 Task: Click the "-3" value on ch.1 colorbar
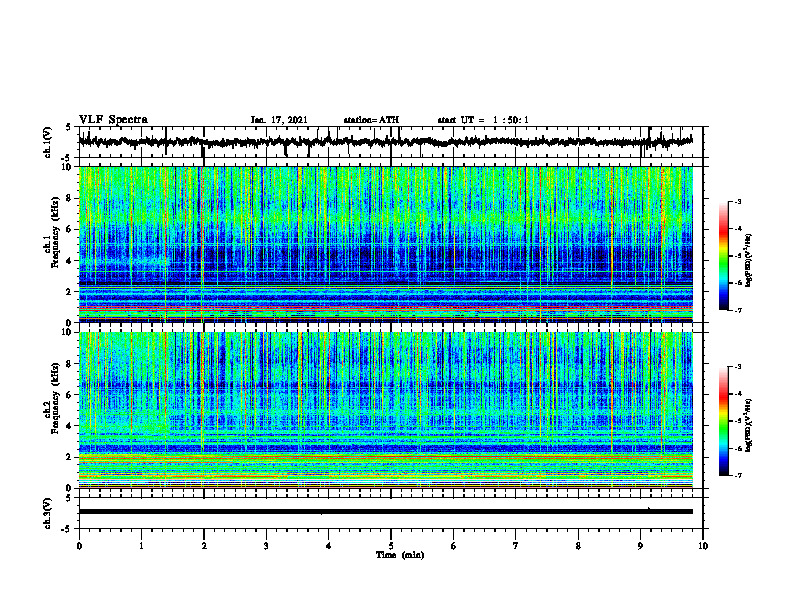coord(737,202)
